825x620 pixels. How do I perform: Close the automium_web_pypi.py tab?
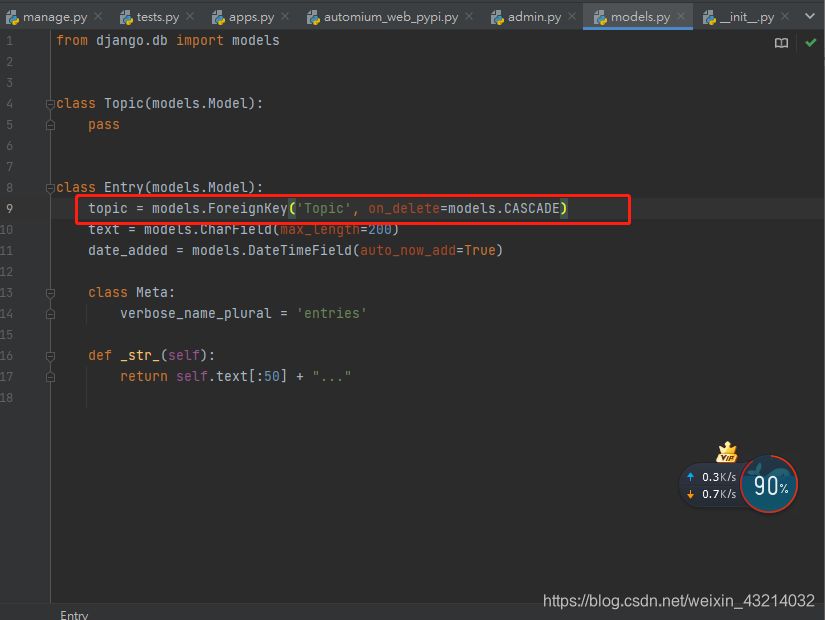coord(469,16)
